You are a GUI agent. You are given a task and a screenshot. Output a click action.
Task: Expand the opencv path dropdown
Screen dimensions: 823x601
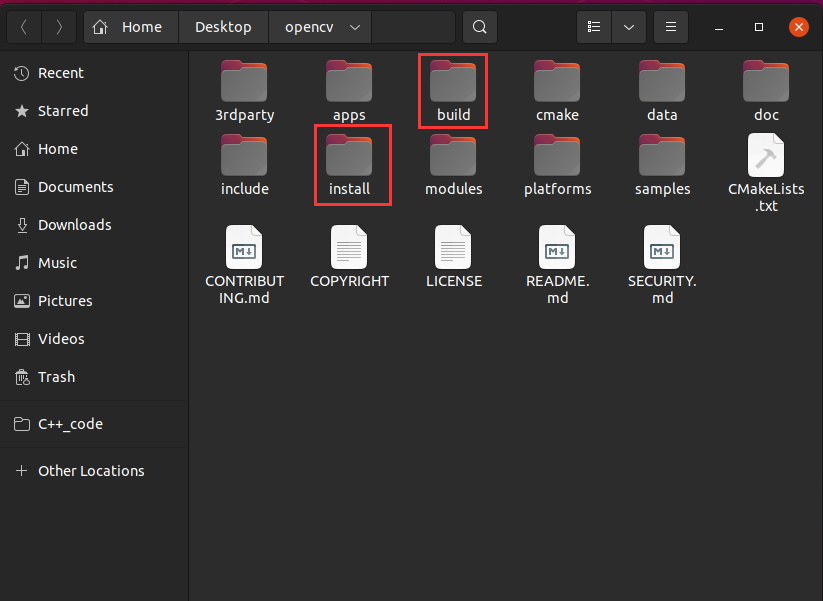point(355,27)
